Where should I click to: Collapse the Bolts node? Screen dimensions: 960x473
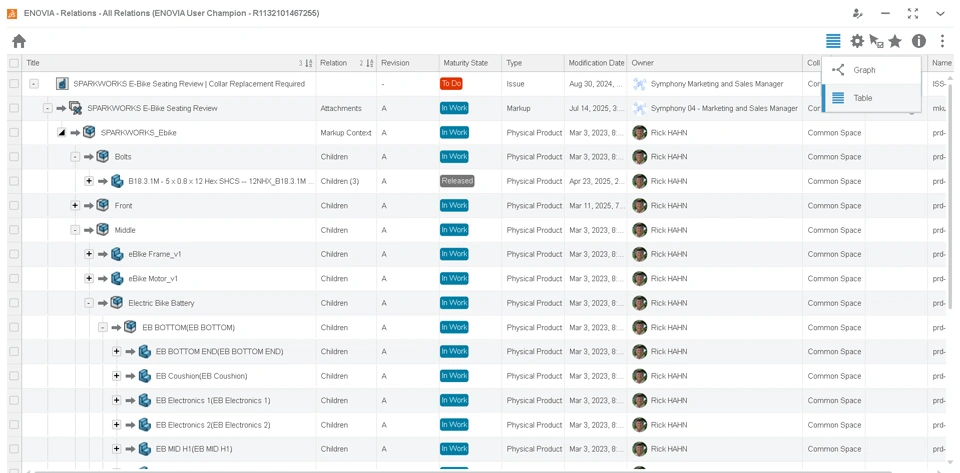75,157
